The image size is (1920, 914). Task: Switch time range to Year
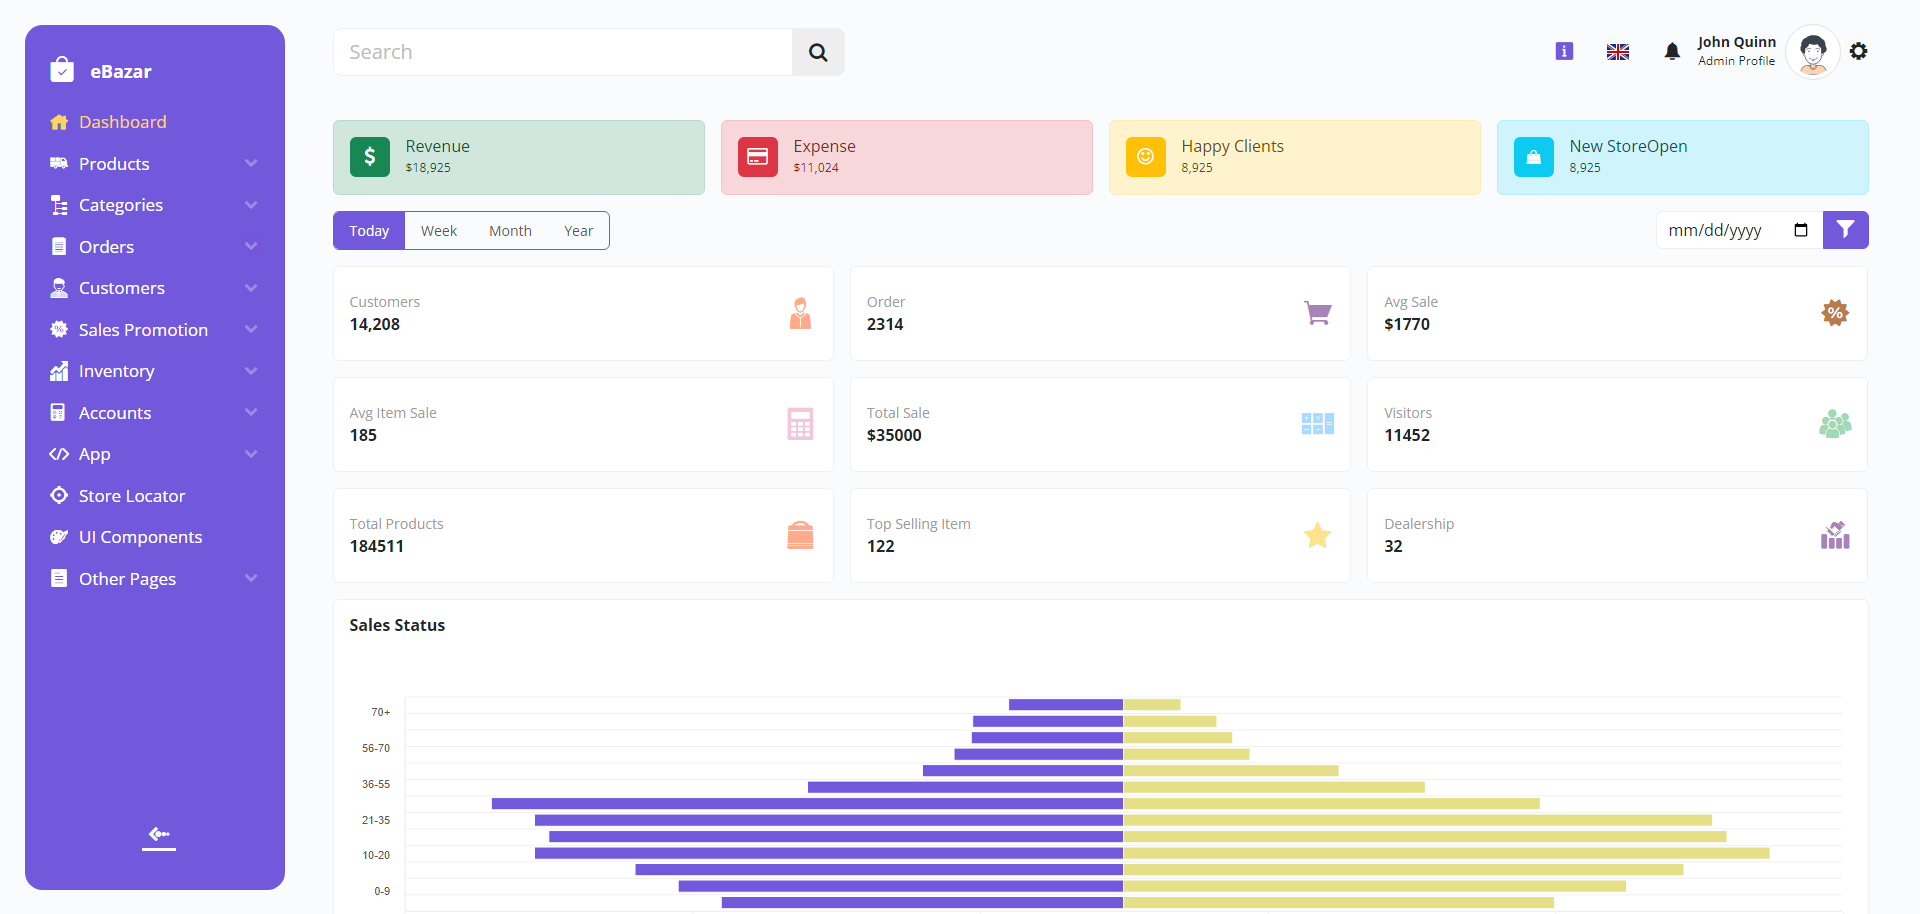point(578,231)
